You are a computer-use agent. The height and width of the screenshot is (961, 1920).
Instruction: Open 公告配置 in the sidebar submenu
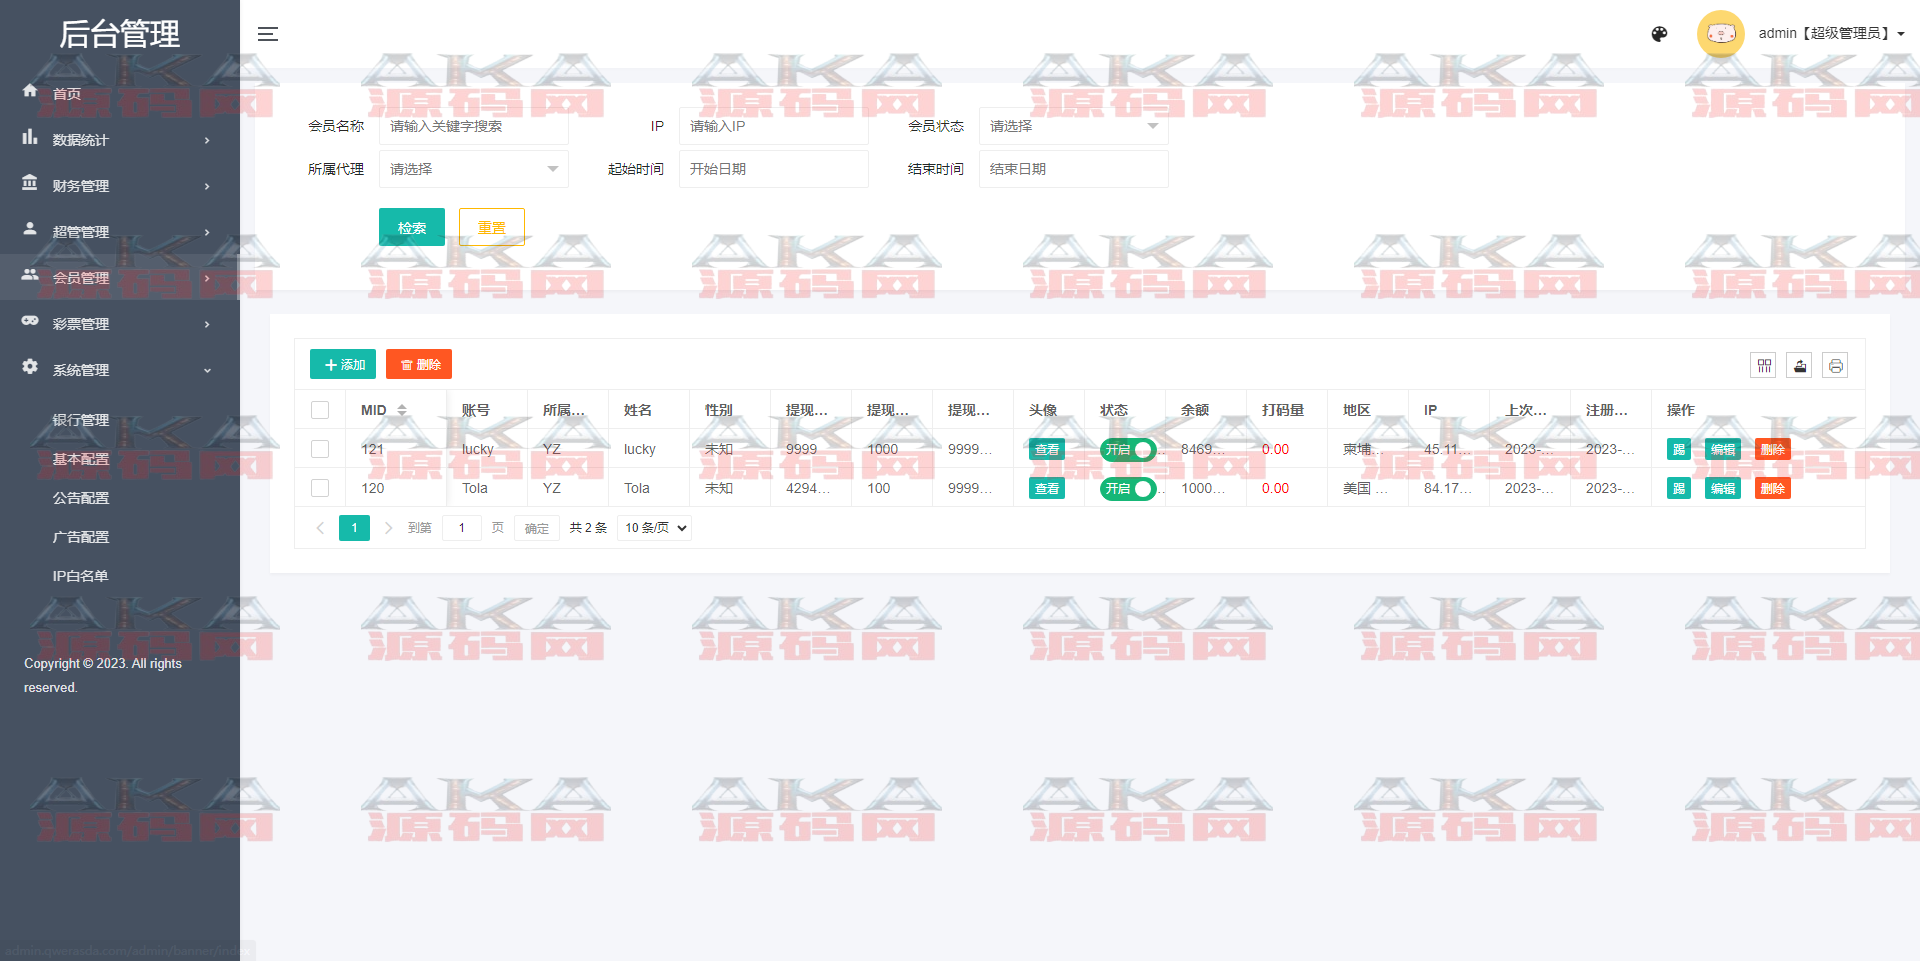coord(81,498)
